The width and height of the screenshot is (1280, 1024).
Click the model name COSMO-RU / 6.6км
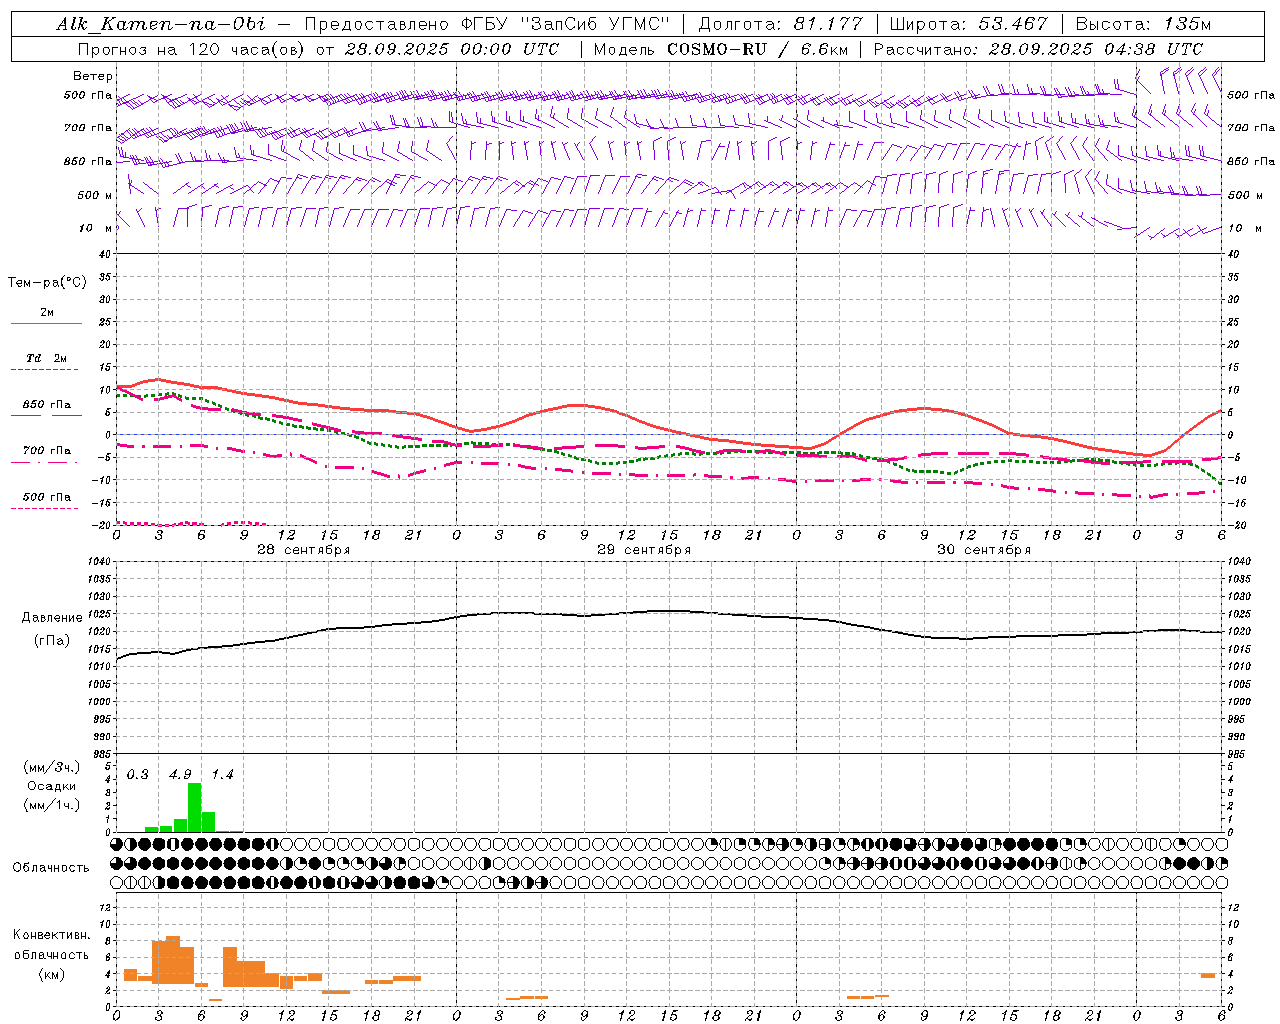coord(758,49)
